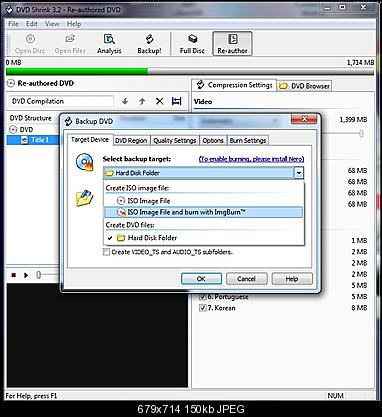The height and width of the screenshot is (417, 382).
Task: Toggle Create VIDEO_TS and AUDIO_TS subfolders checkbox
Action: [x=106, y=252]
